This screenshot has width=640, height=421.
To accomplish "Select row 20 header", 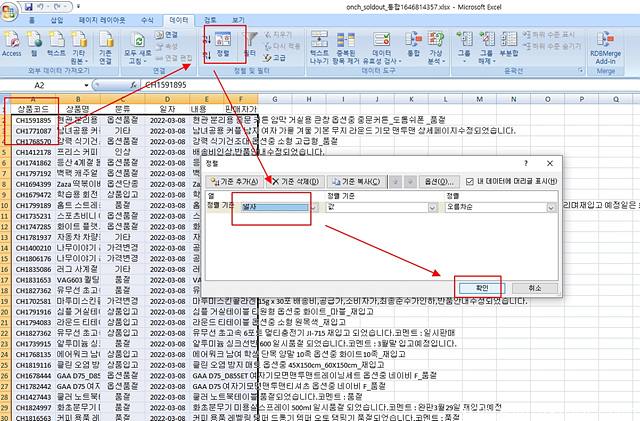I will (5, 312).
